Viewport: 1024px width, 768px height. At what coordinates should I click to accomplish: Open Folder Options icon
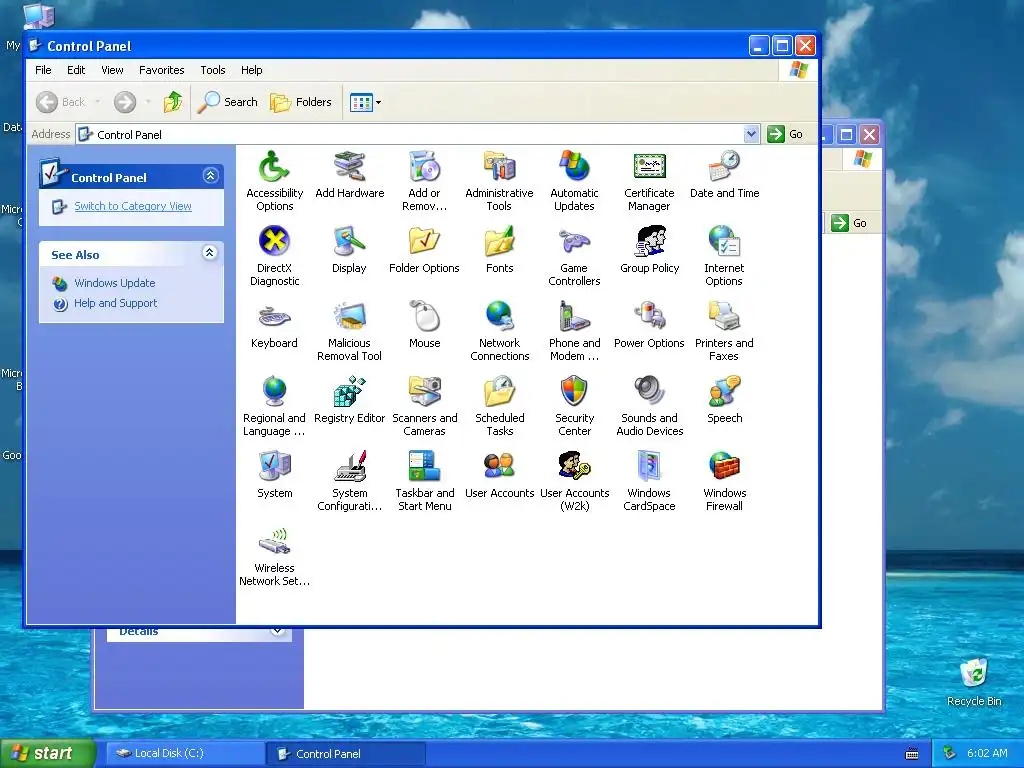click(x=424, y=242)
